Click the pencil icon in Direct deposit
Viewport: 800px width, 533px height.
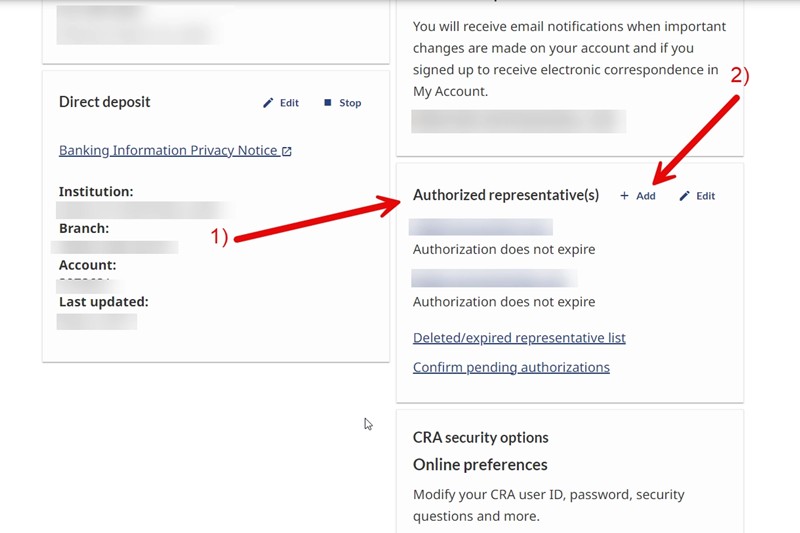tap(268, 103)
